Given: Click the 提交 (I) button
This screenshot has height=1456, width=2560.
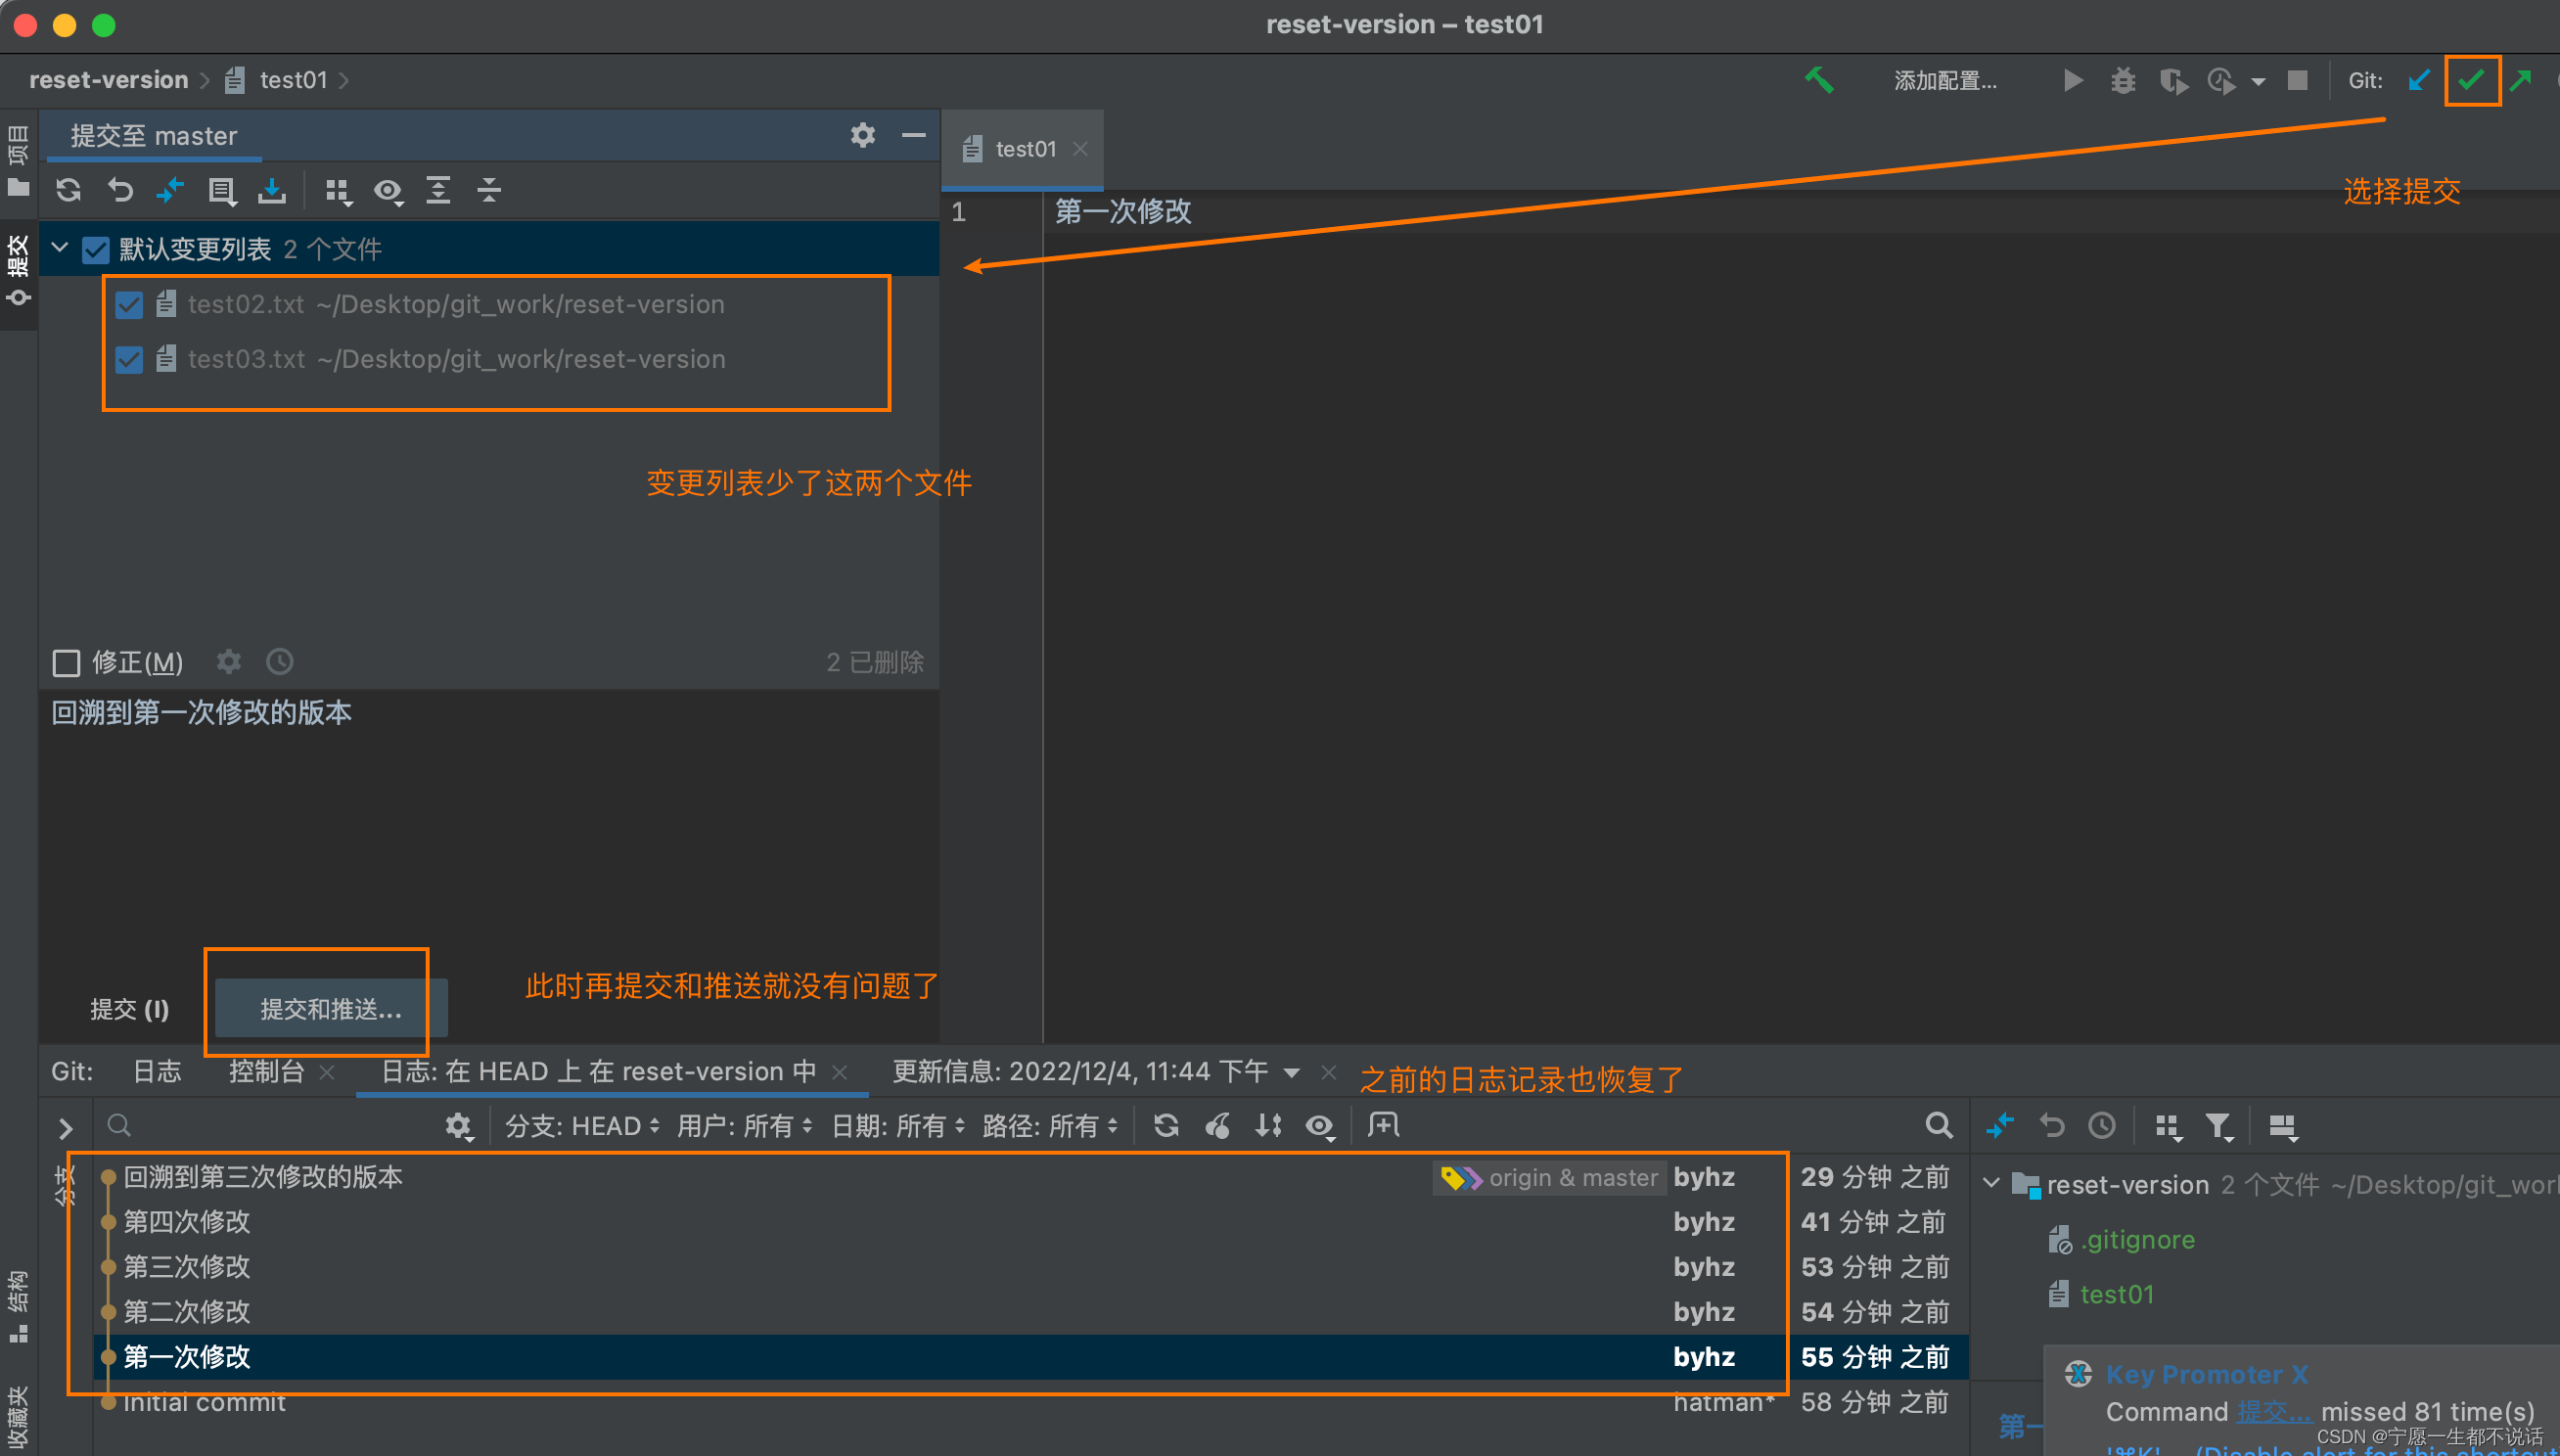Looking at the screenshot, I should click(130, 1009).
